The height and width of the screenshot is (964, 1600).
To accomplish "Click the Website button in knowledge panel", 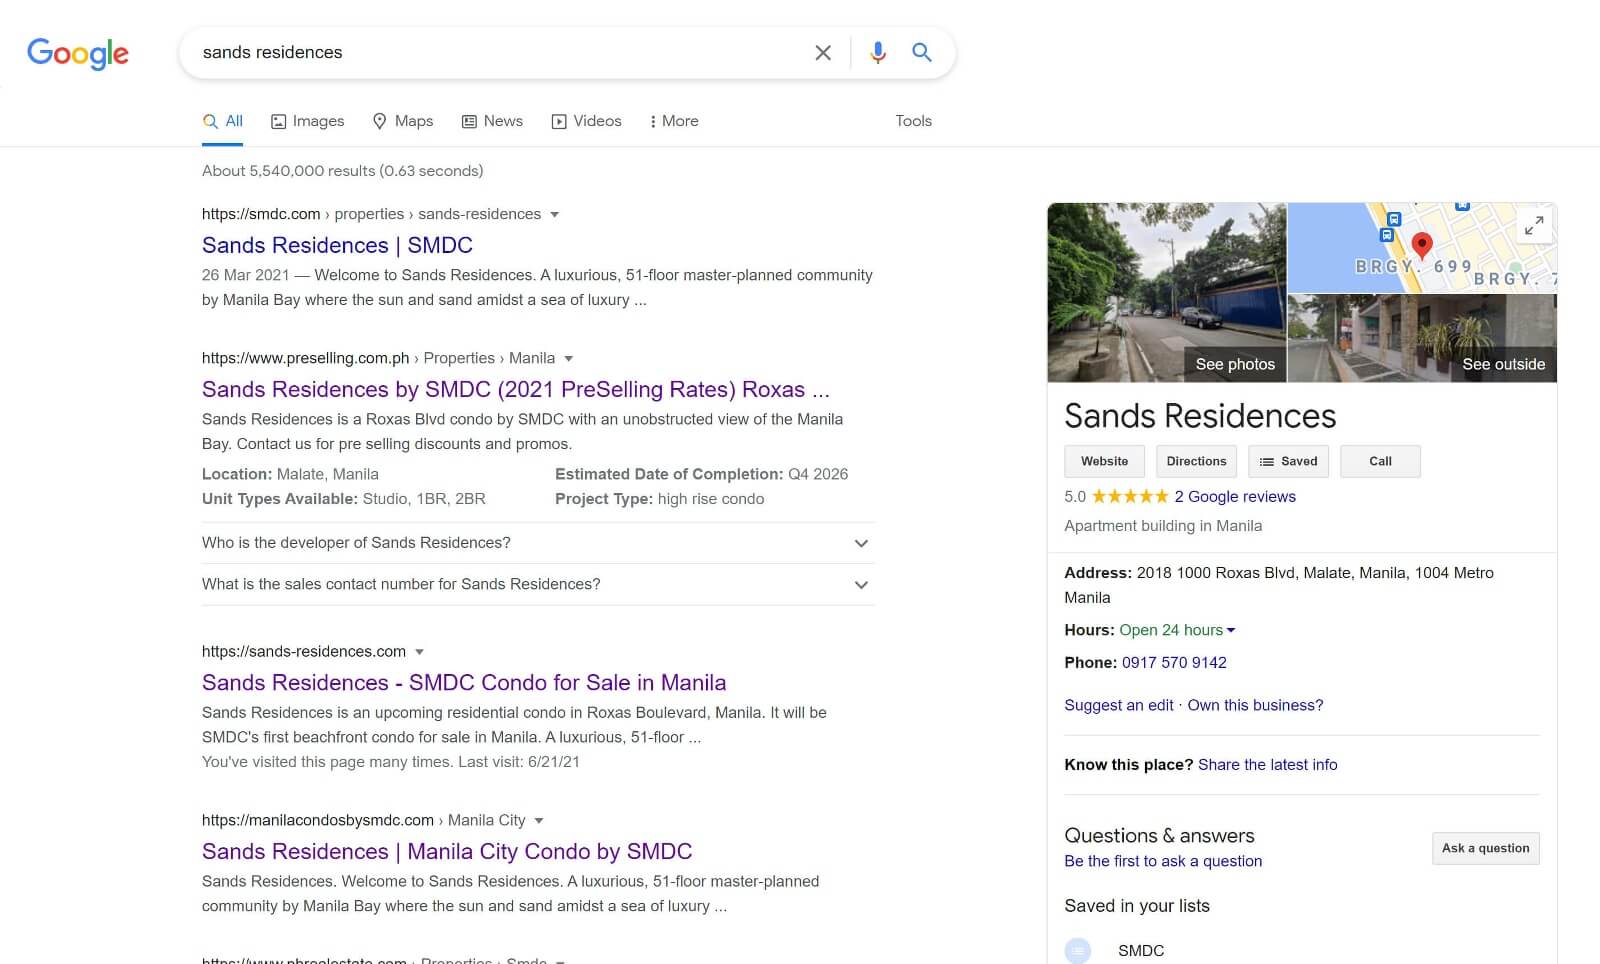I will pyautogui.click(x=1104, y=461).
